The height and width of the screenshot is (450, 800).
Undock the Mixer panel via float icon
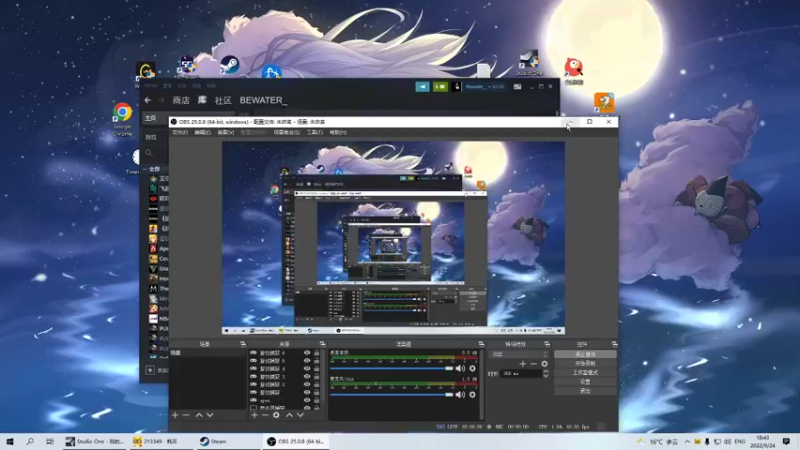point(481,344)
